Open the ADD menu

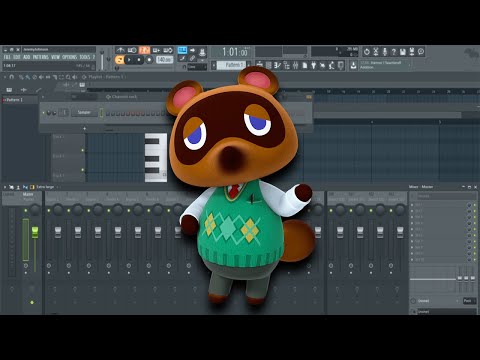pyautogui.click(x=27, y=57)
